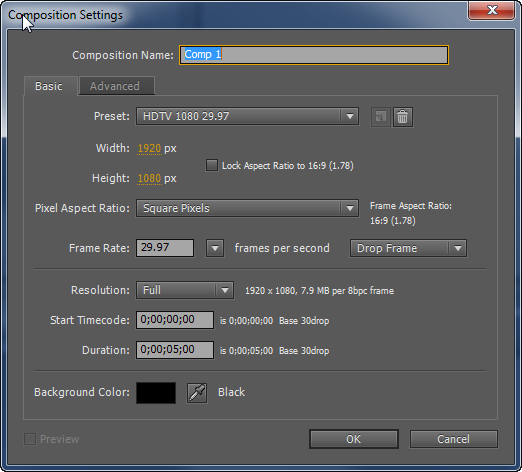Click the Height value 1080

[149, 178]
